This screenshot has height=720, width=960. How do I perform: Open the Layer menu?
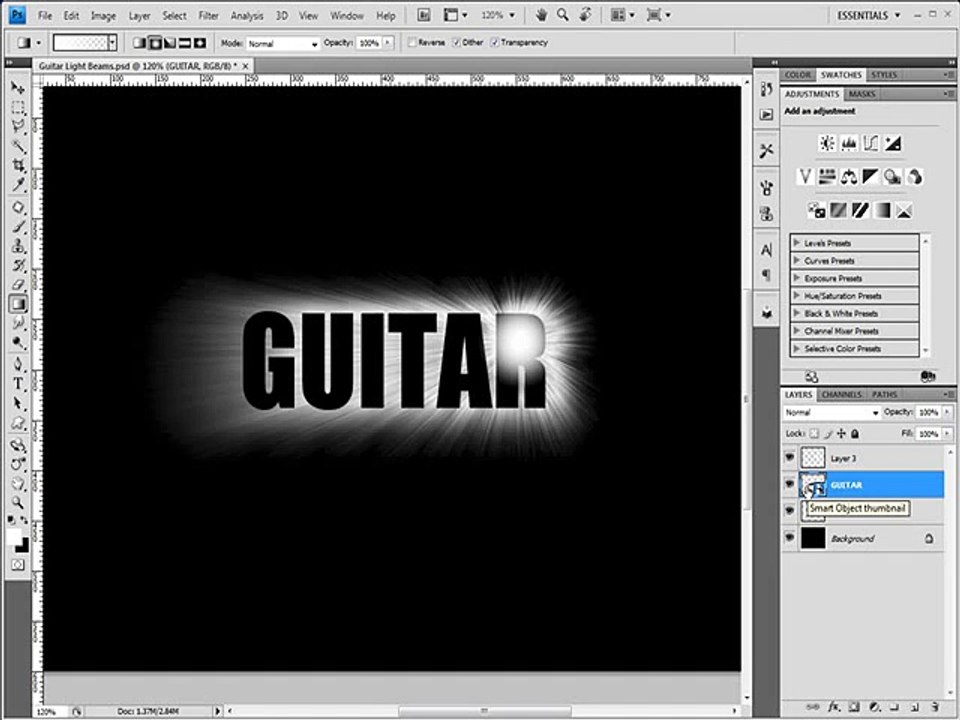click(x=139, y=16)
